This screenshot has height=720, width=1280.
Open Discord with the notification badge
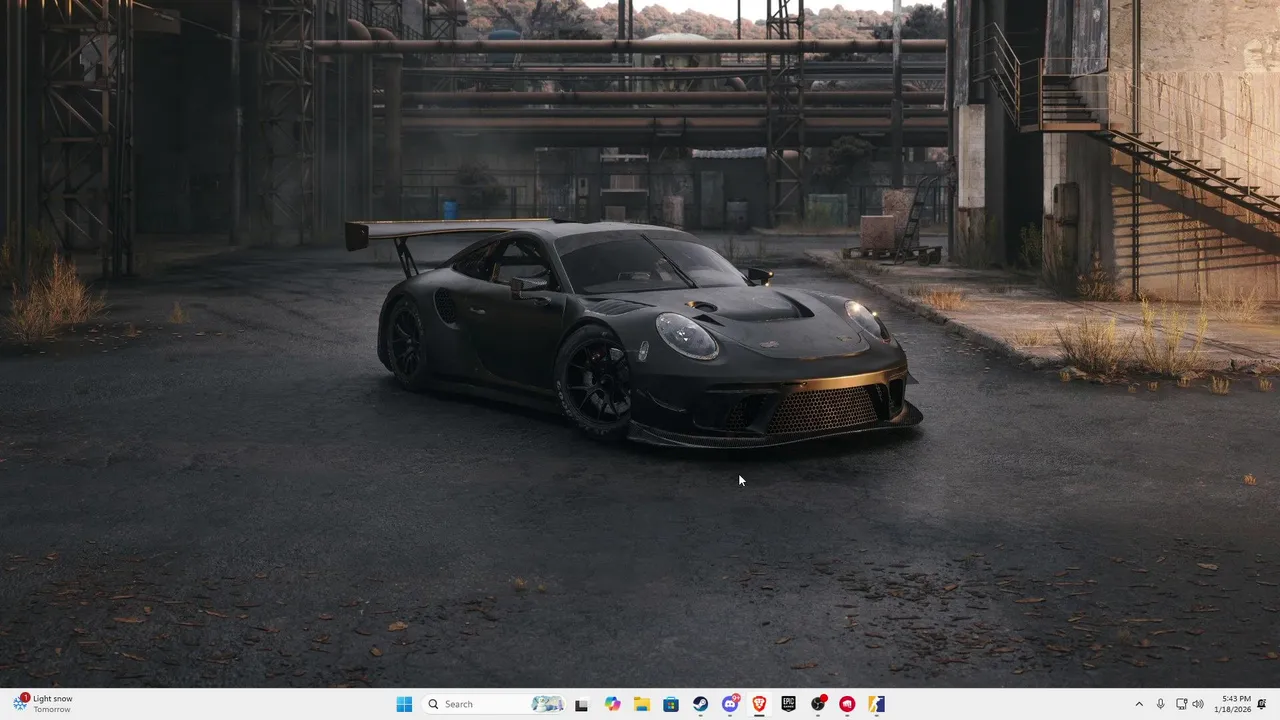click(730, 704)
